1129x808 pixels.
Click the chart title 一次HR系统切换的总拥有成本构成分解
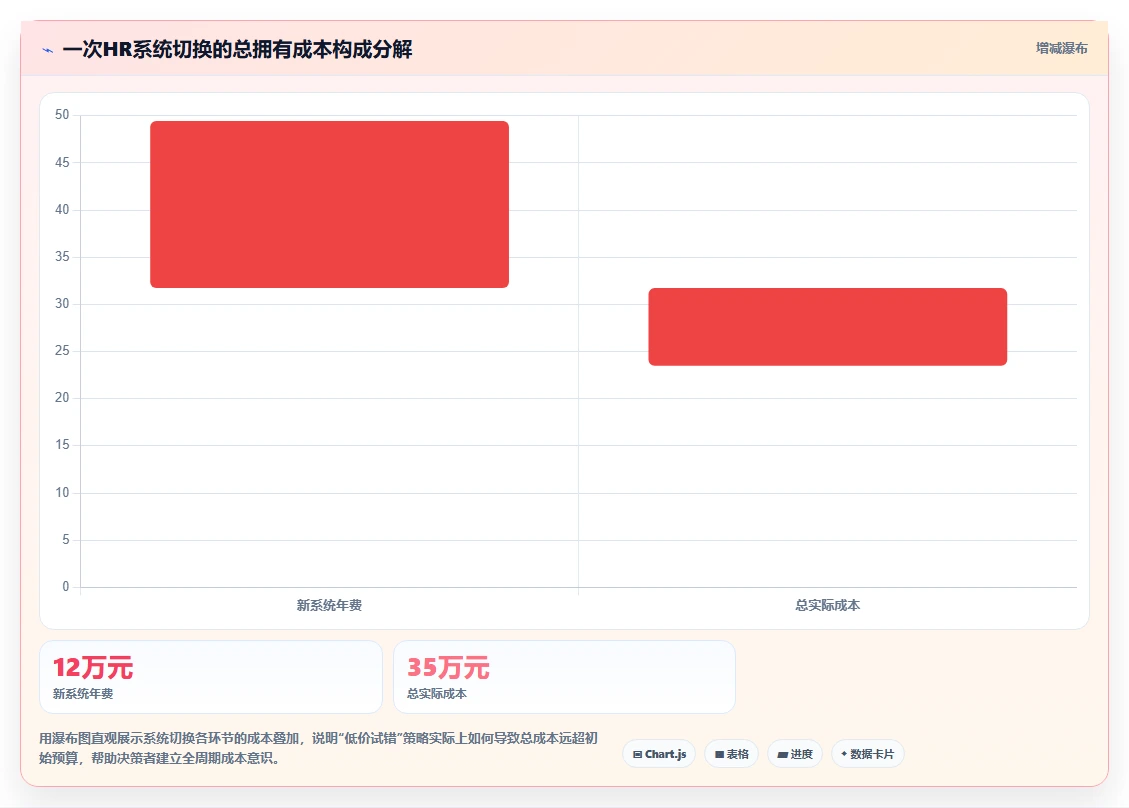[237, 50]
